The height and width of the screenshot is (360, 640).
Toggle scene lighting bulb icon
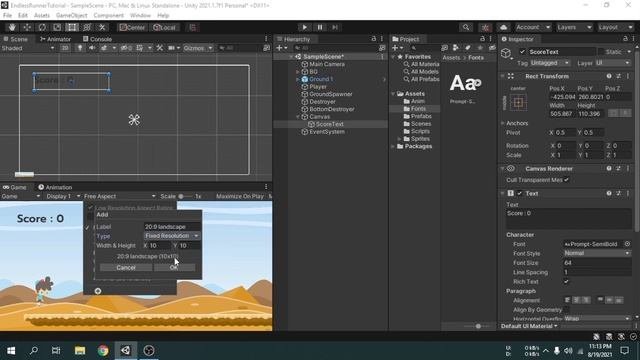tap(80, 48)
